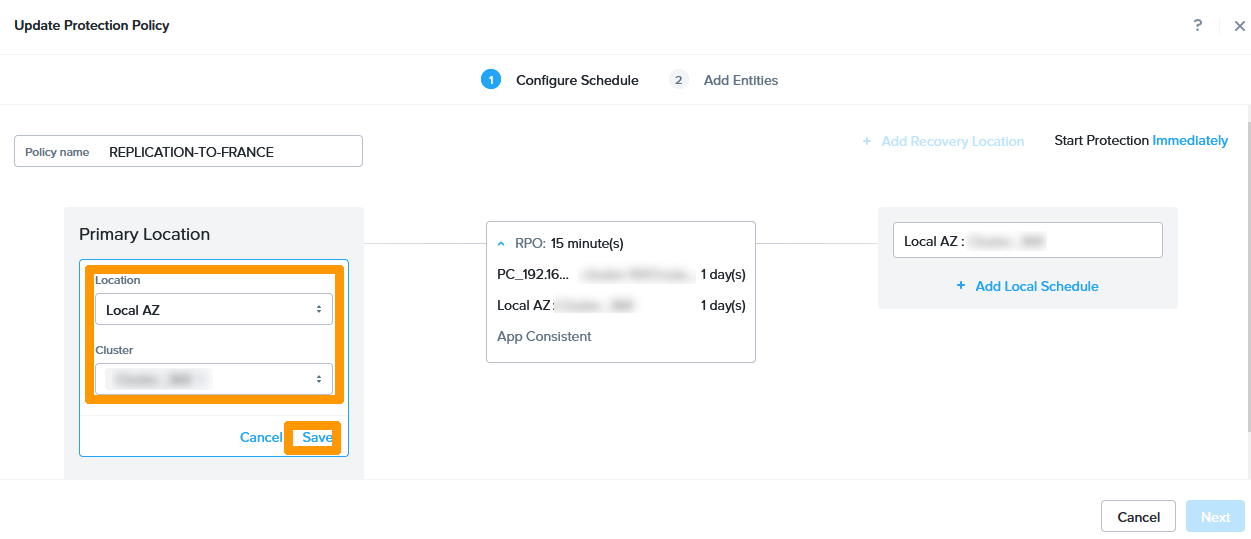
Task: Click the plus icon beside Add Local Schedule
Action: click(x=961, y=286)
